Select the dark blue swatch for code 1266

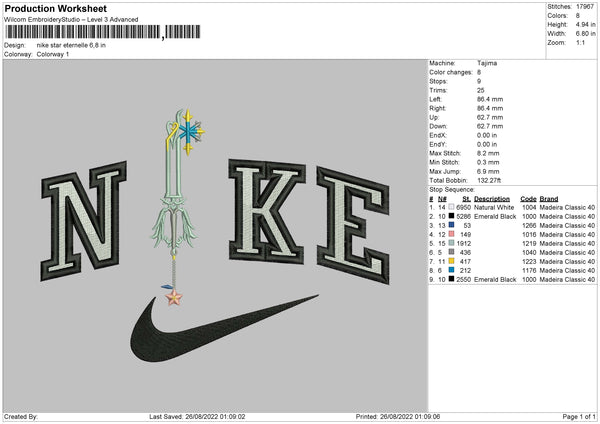pos(452,225)
